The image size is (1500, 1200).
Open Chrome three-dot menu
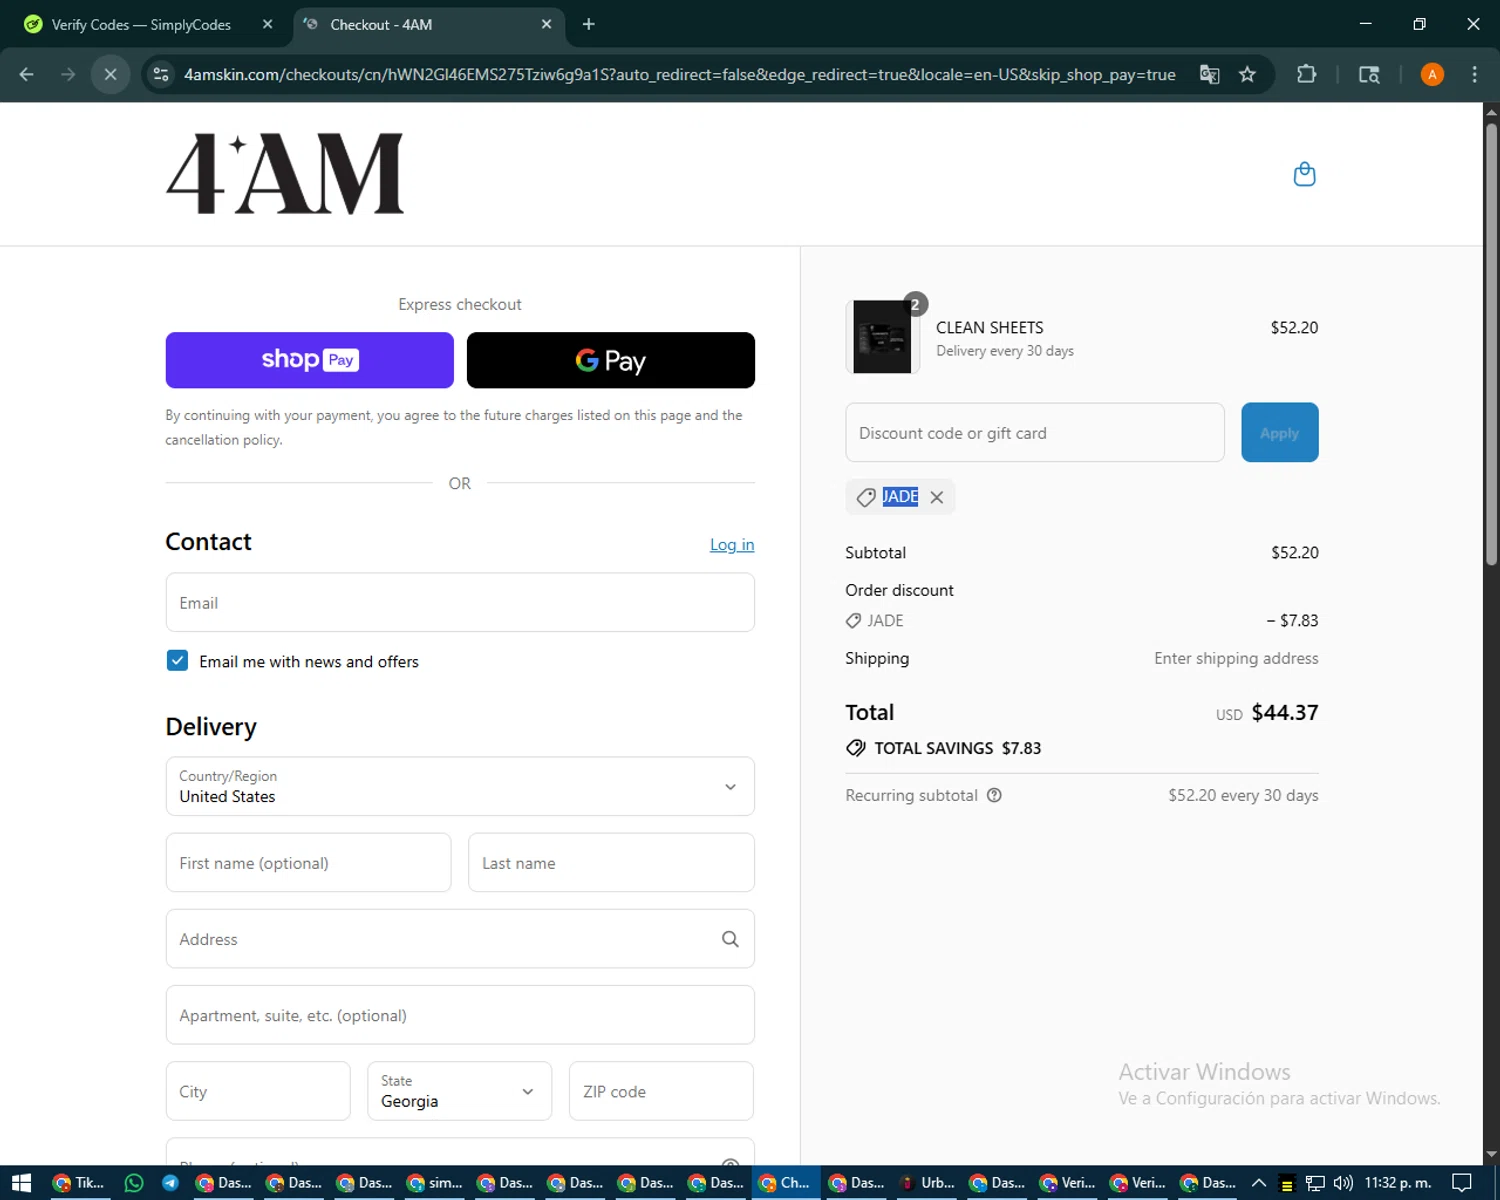pos(1474,74)
